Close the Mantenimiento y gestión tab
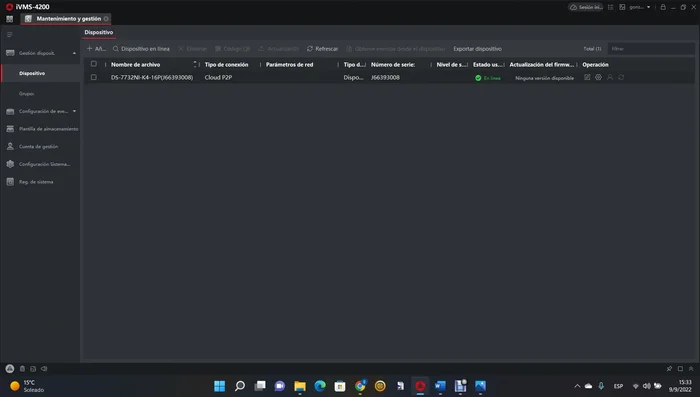Viewport: 700px width, 397px height. click(106, 19)
